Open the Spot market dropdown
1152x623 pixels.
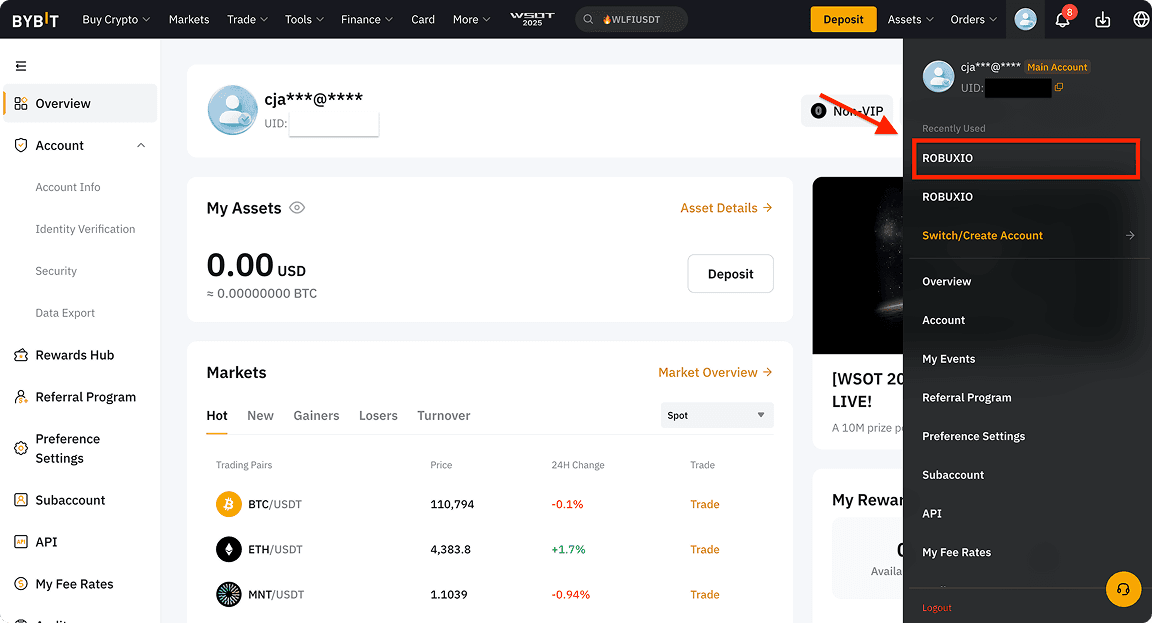[717, 415]
